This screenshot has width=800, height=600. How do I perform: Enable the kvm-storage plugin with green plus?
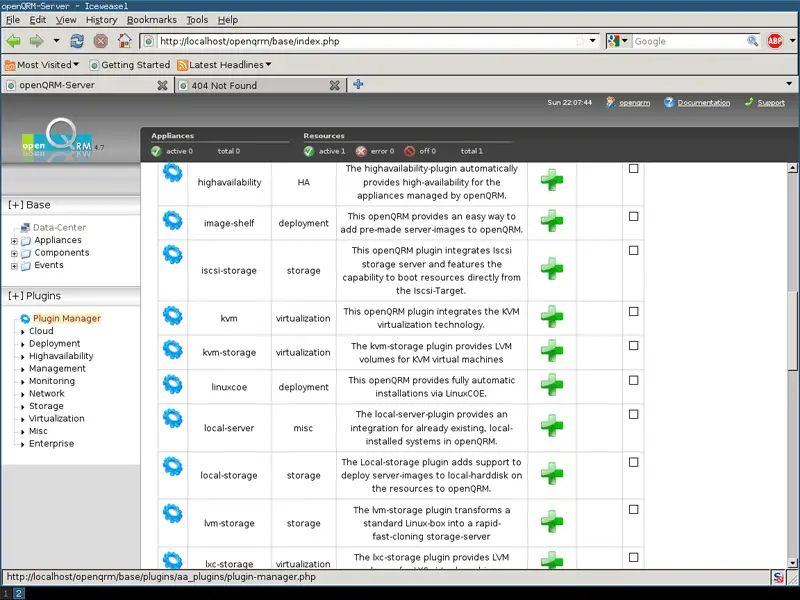552,351
